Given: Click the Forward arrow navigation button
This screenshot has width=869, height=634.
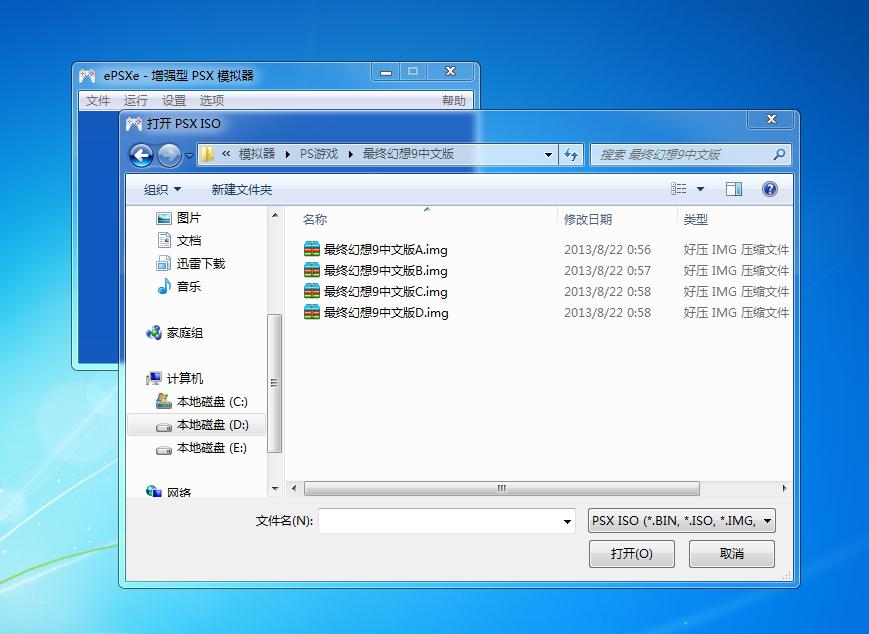Looking at the screenshot, I should coord(169,155).
